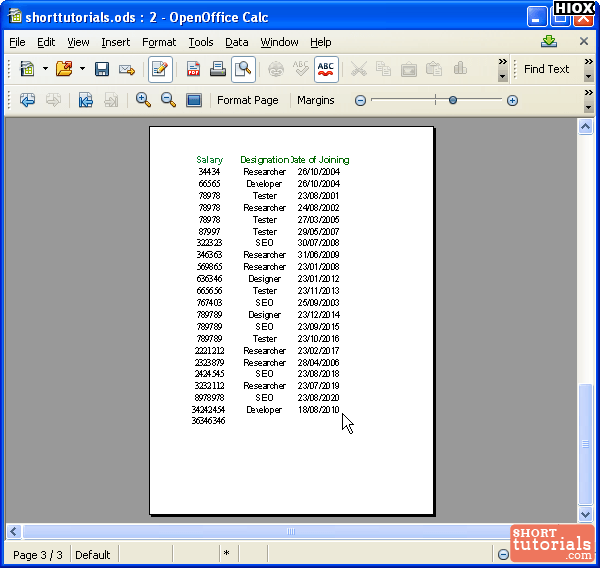
Task: Open the Window menu
Action: coord(279,42)
